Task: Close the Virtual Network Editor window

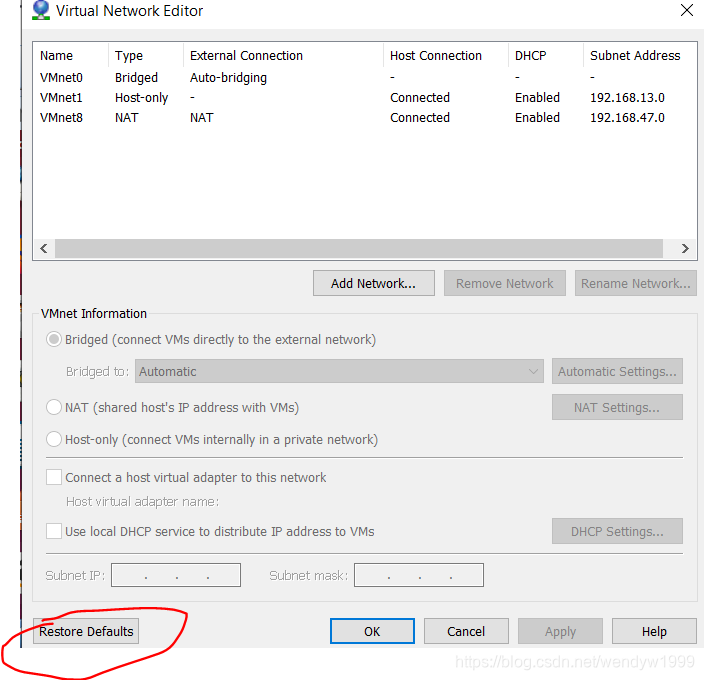Action: click(686, 10)
